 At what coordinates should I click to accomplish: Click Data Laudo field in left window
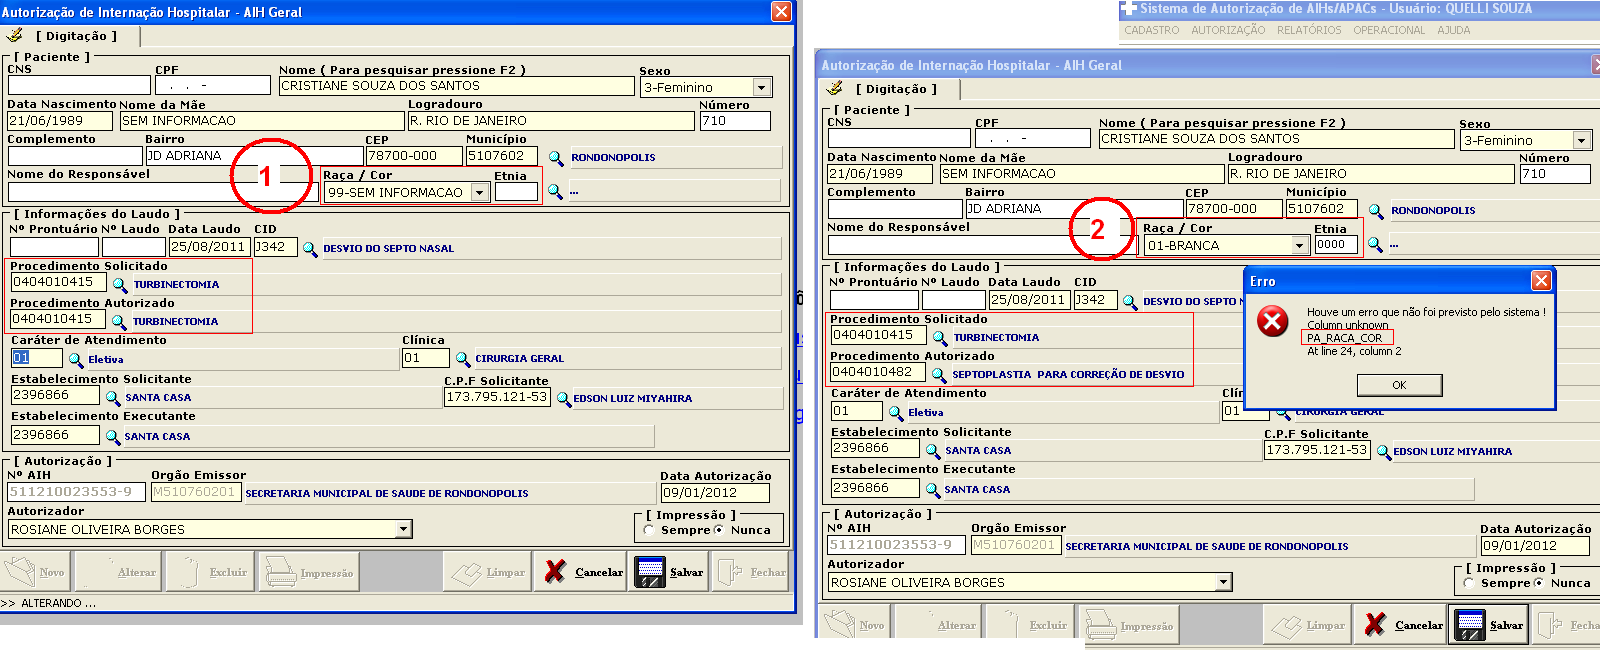click(209, 247)
